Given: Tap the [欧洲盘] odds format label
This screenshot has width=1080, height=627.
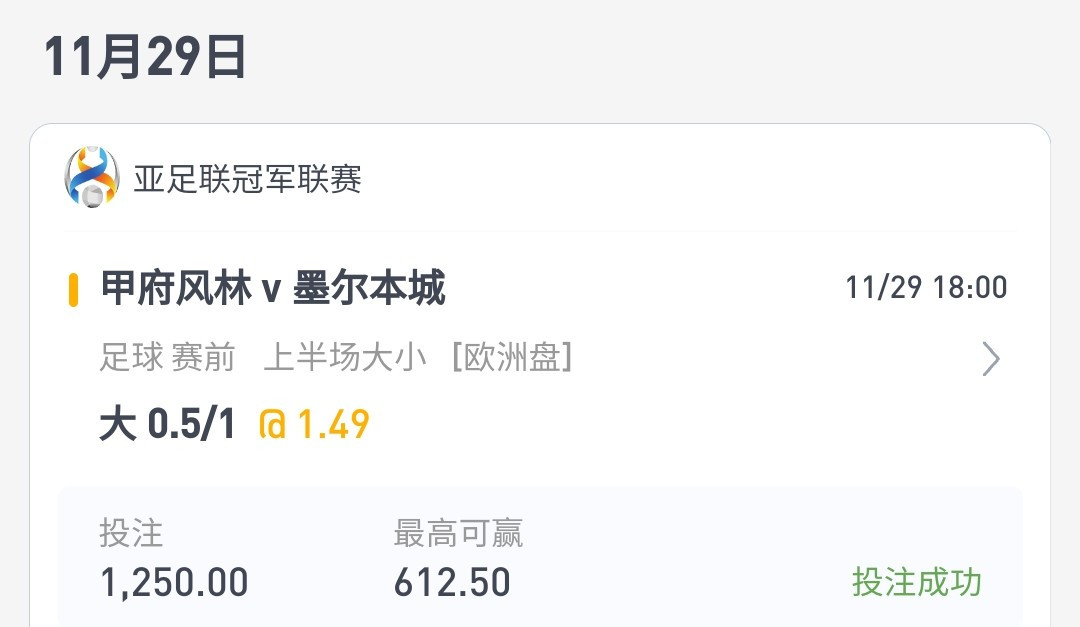Looking at the screenshot, I should [512, 358].
